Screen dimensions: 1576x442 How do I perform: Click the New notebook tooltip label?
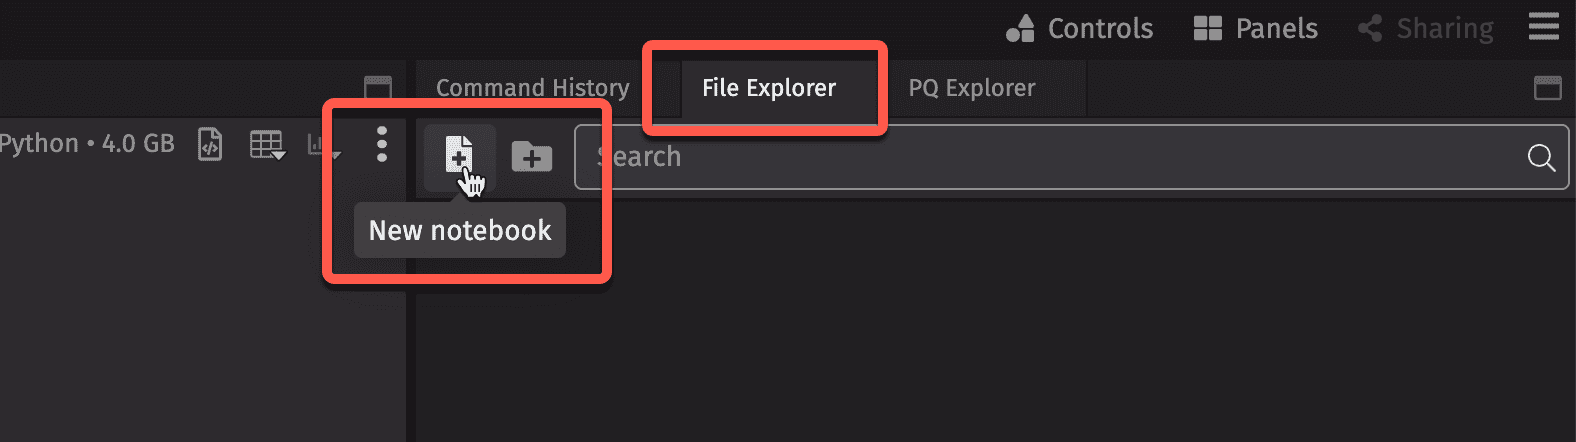[460, 230]
